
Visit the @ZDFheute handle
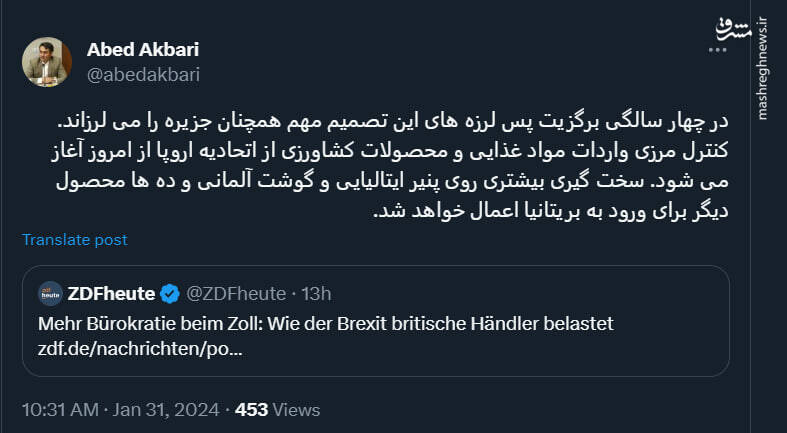pyautogui.click(x=236, y=294)
